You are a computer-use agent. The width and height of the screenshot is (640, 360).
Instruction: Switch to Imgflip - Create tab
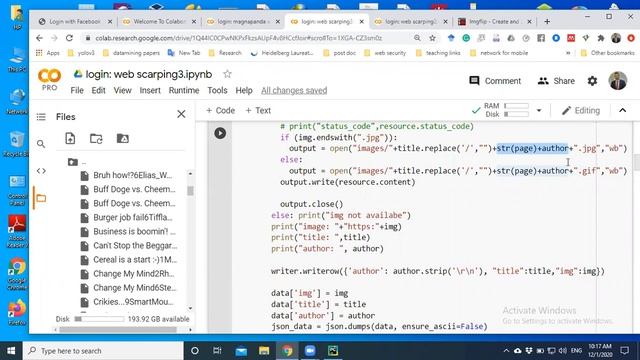tap(495, 22)
